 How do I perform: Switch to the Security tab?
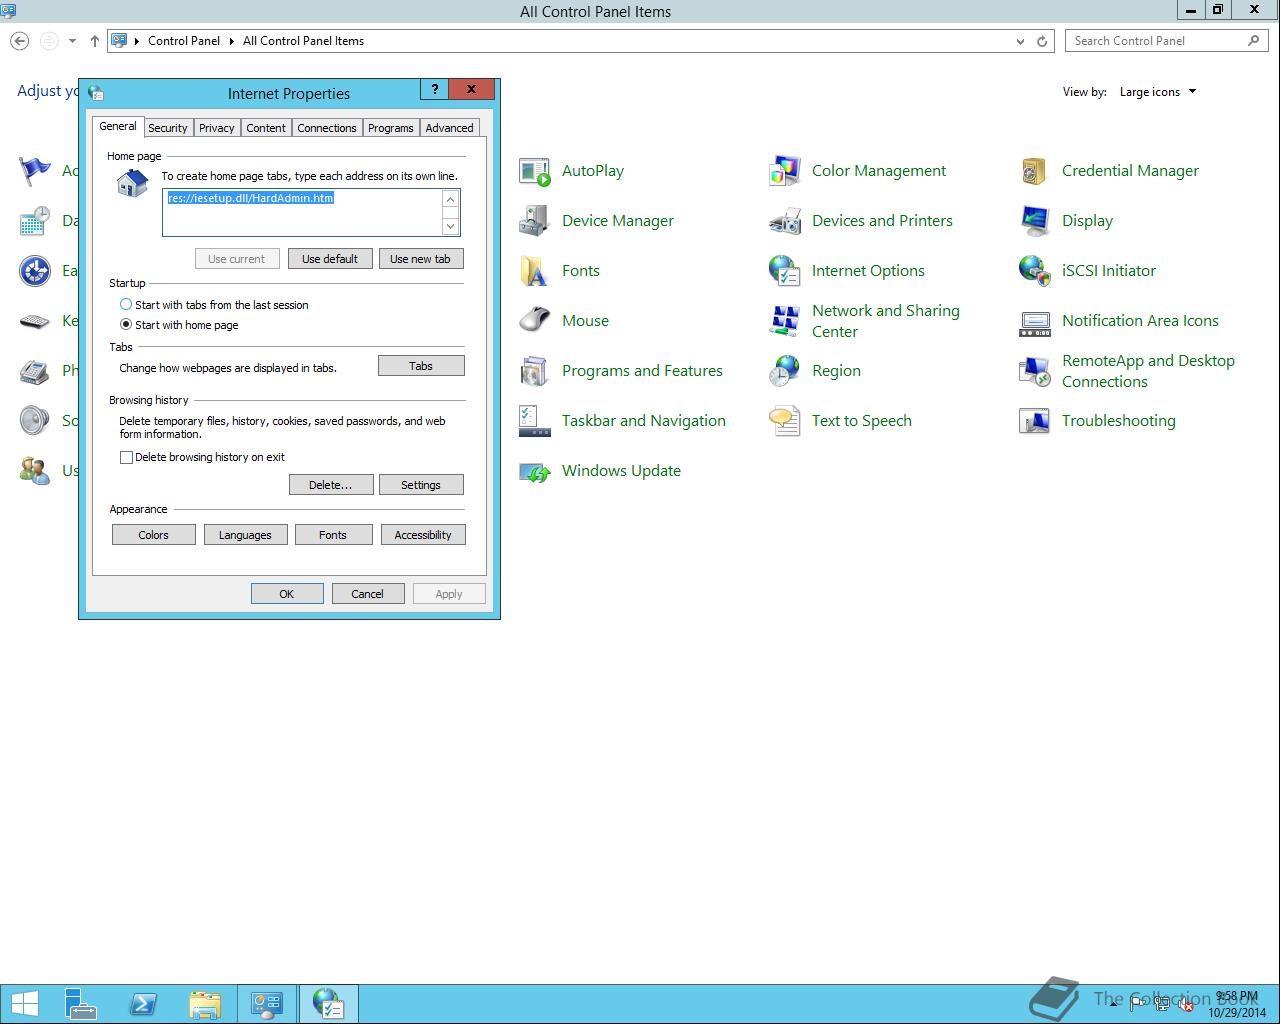168,128
